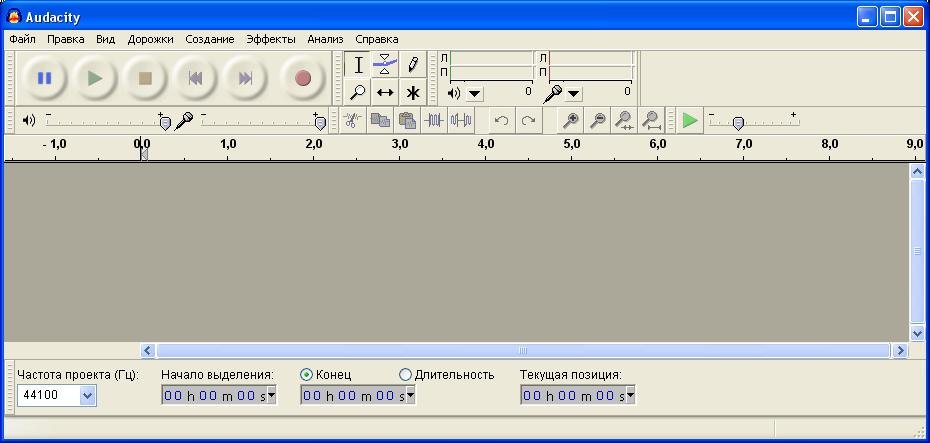
Task: Open the project rate 44100 dropdown
Action: click(88, 396)
